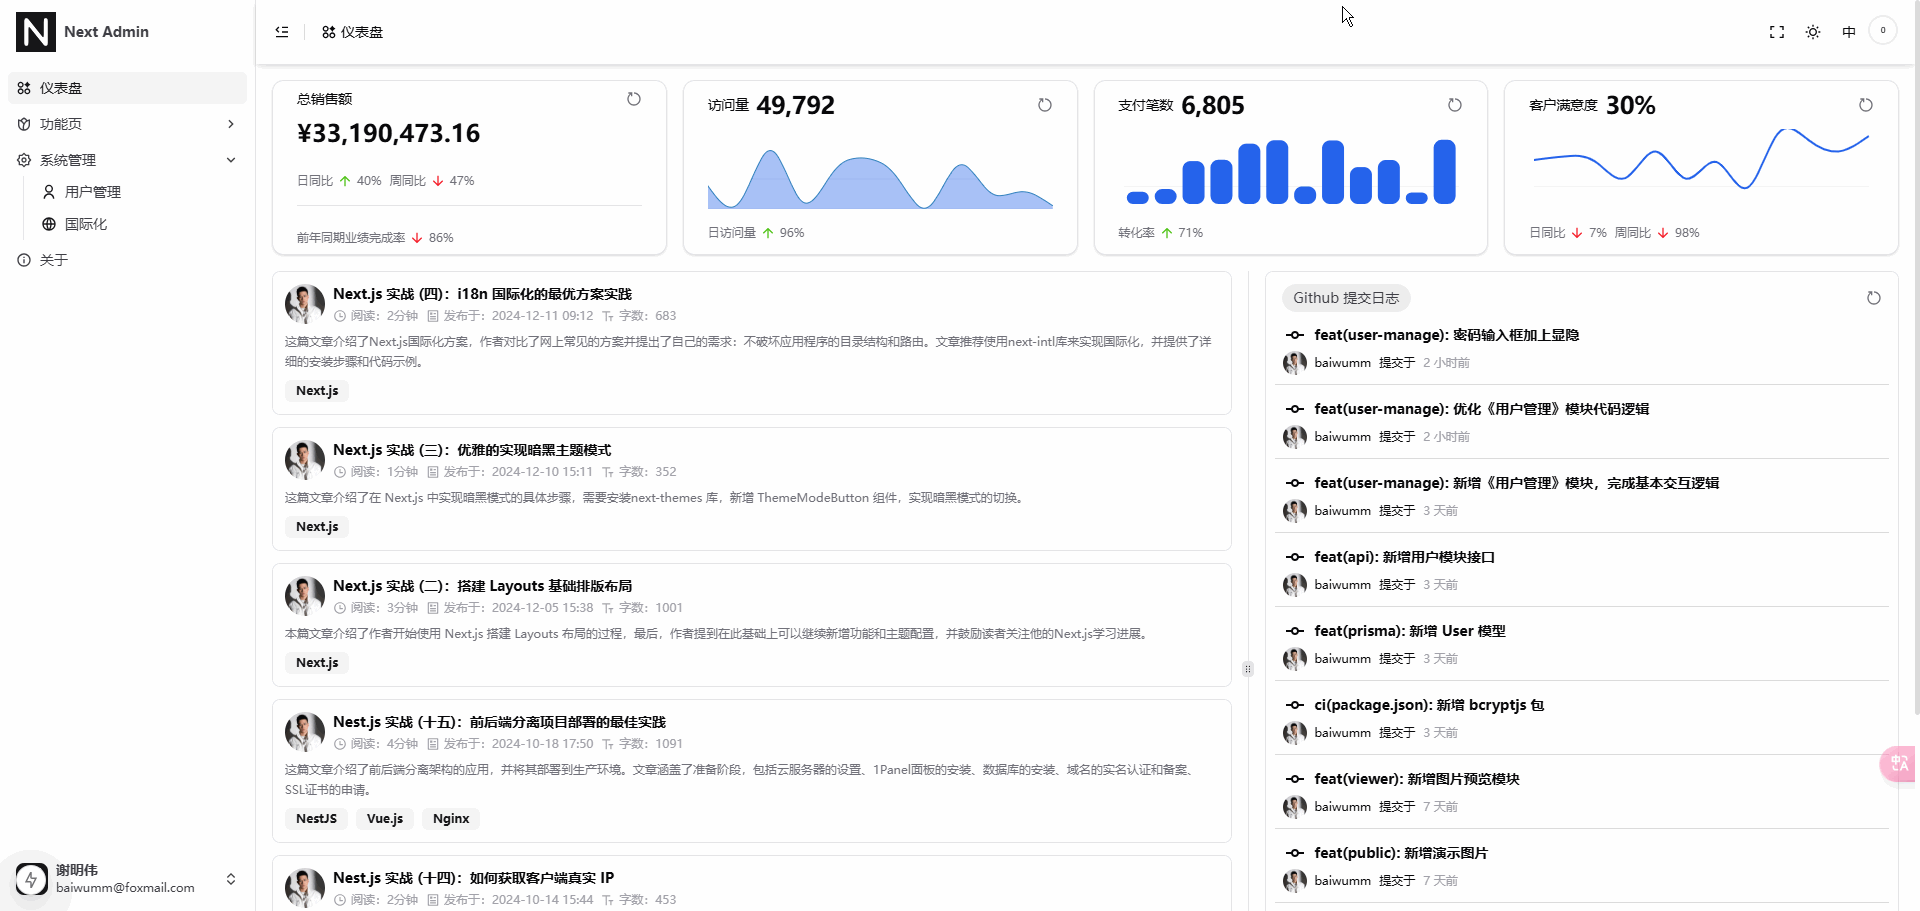
Task: Click the author avatar on the 暗黑主题 article
Action: point(305,460)
